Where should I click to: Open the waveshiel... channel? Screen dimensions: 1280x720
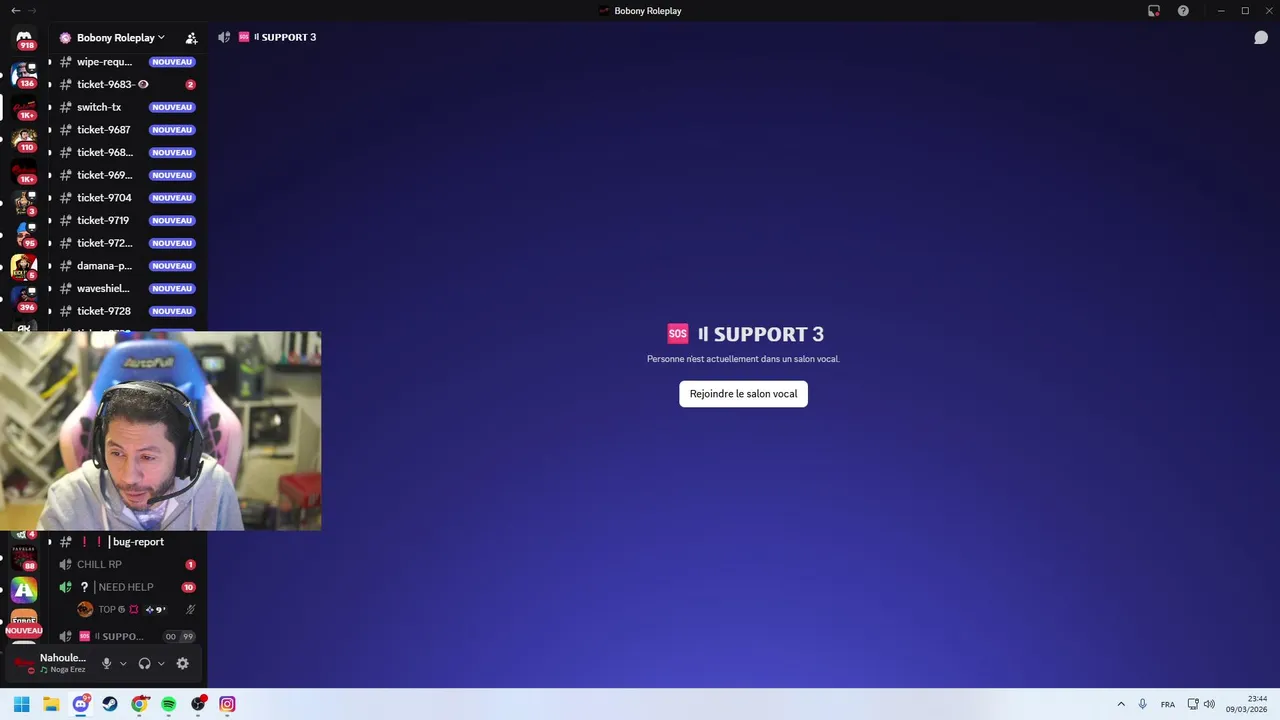coord(127,288)
